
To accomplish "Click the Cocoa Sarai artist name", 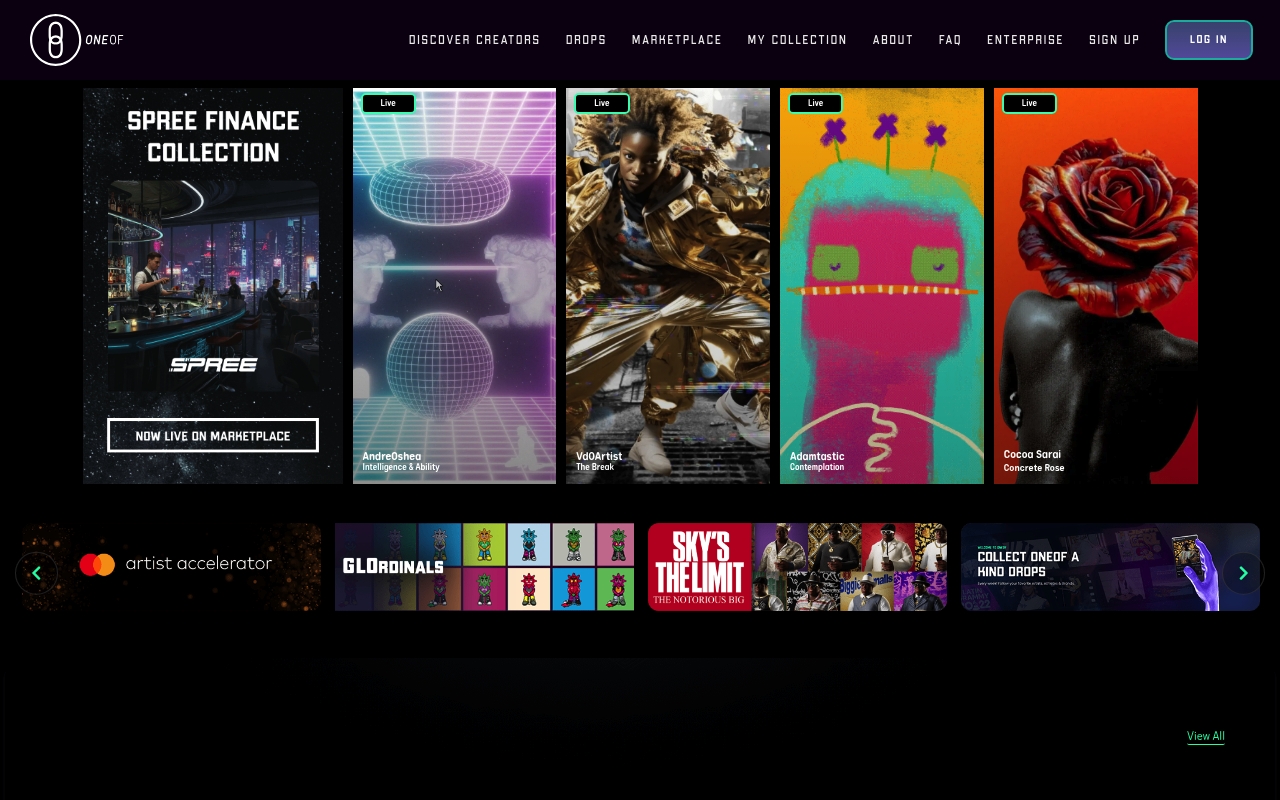I will [1032, 455].
